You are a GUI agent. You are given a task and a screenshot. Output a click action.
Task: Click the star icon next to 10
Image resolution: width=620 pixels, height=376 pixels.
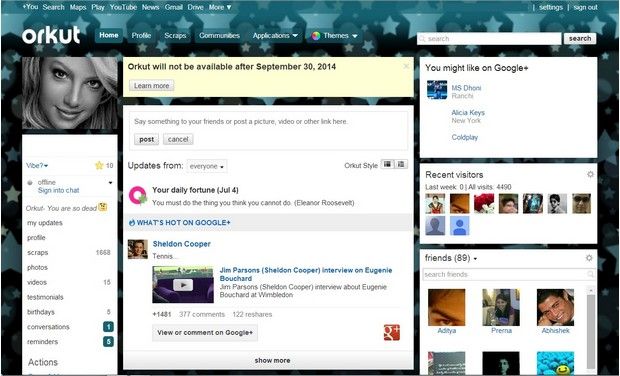[99, 166]
